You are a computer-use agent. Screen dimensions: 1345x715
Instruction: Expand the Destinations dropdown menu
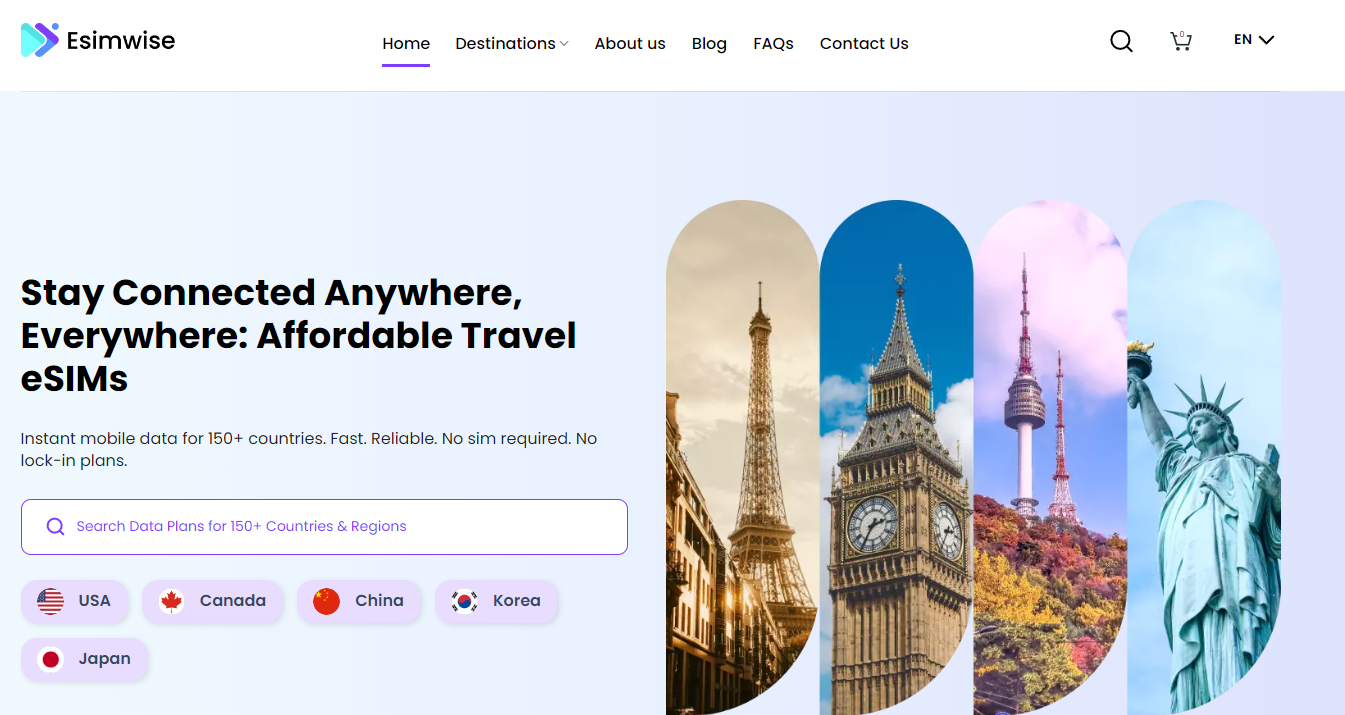[512, 43]
